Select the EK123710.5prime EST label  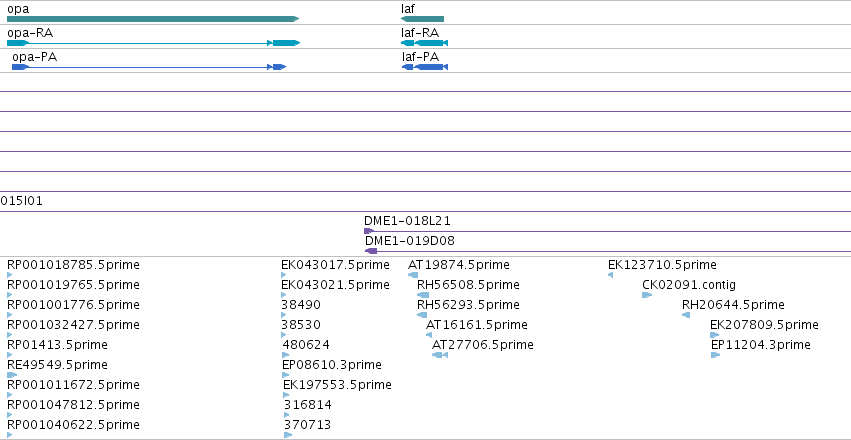pos(662,265)
